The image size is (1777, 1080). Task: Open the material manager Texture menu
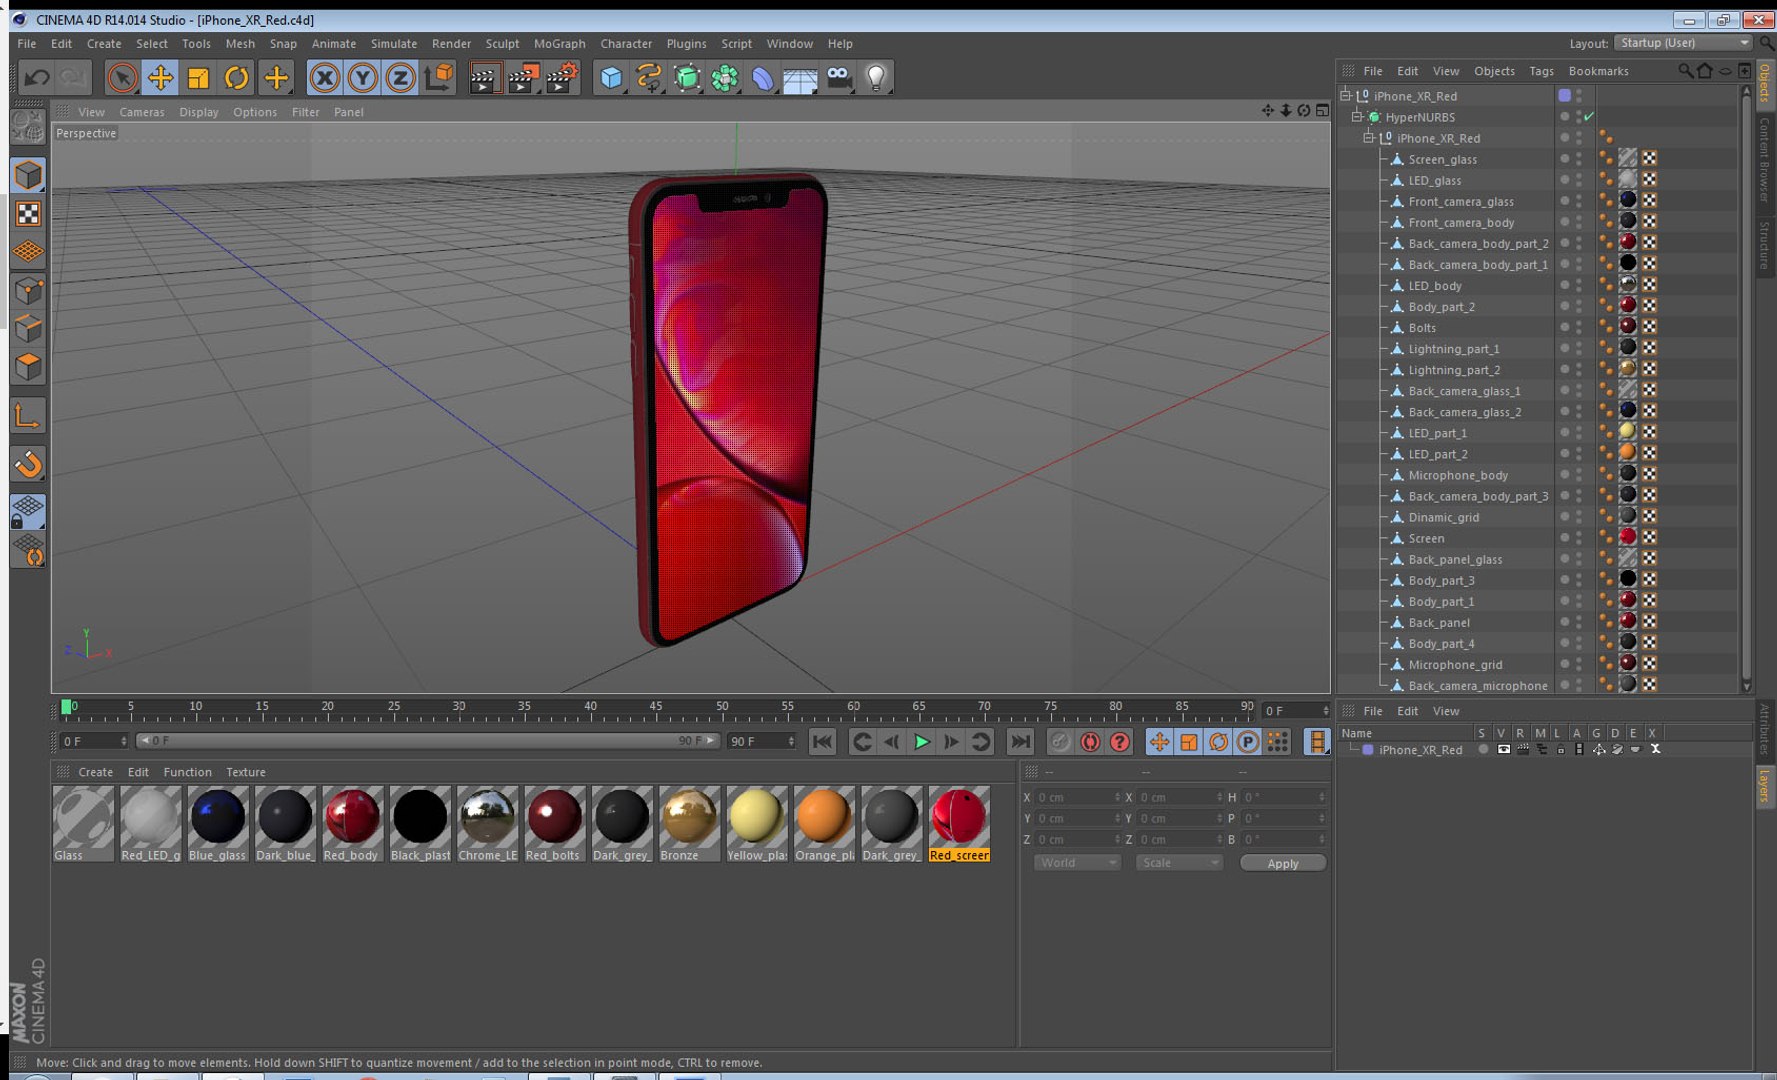pyautogui.click(x=246, y=772)
